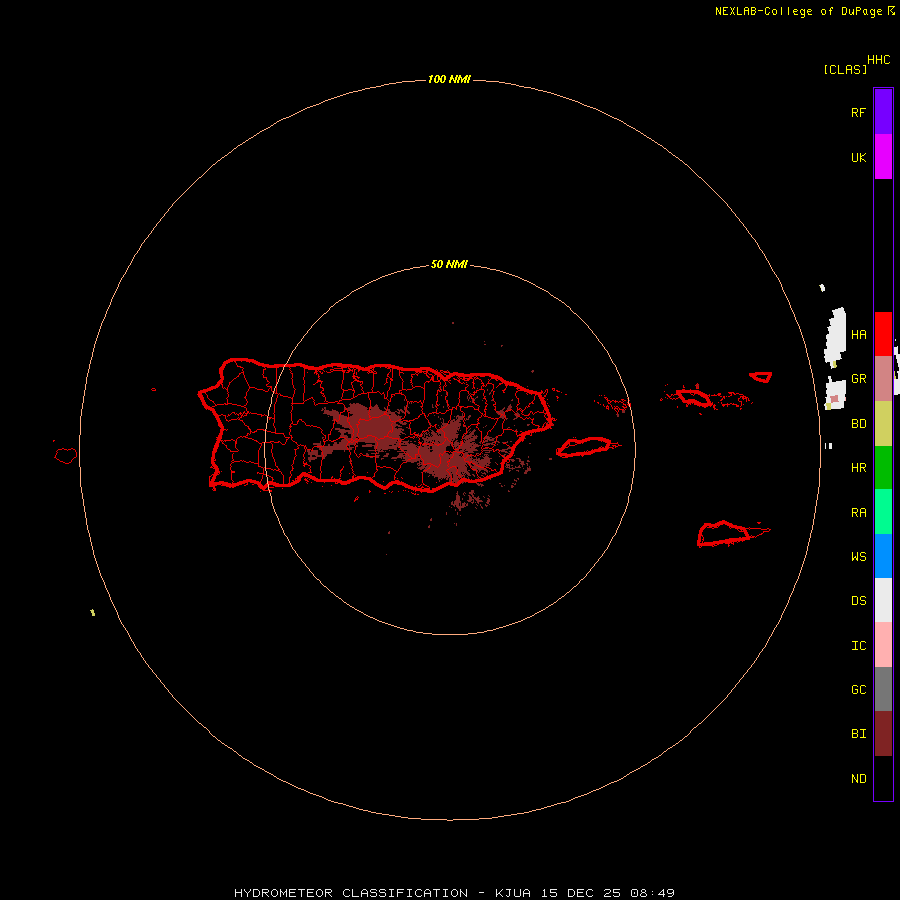
Task: Click the Hydrometeor Classification KJUA timestamp caption
Action: coord(454,893)
